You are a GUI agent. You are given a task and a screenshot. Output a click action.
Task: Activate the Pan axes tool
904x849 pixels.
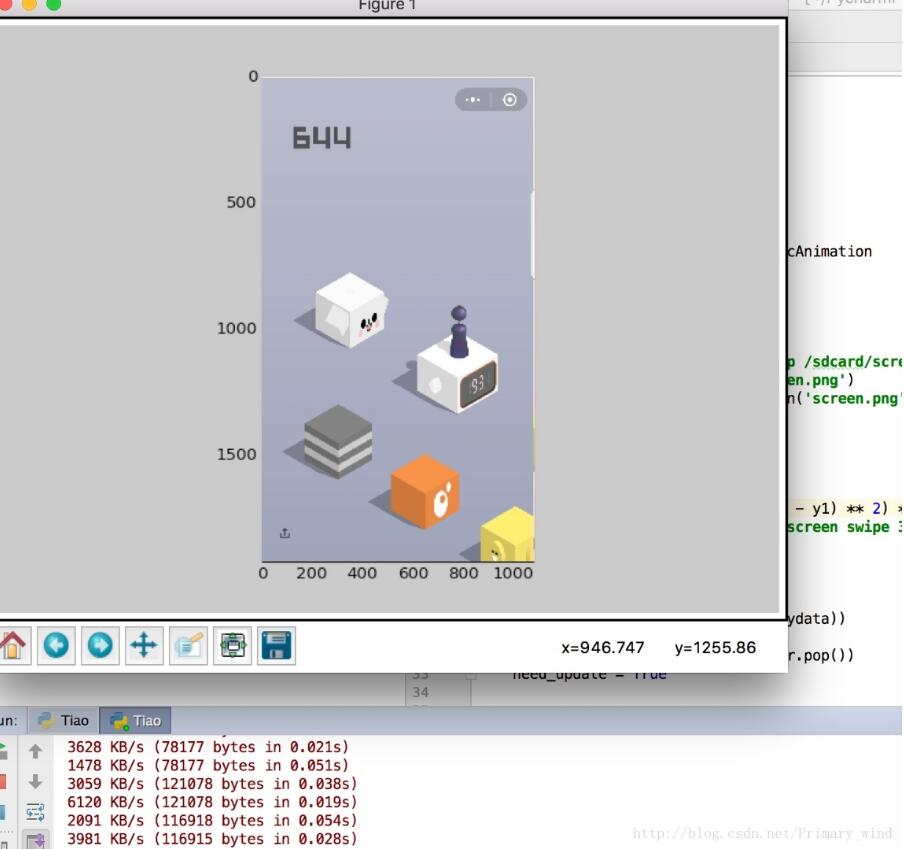click(144, 645)
